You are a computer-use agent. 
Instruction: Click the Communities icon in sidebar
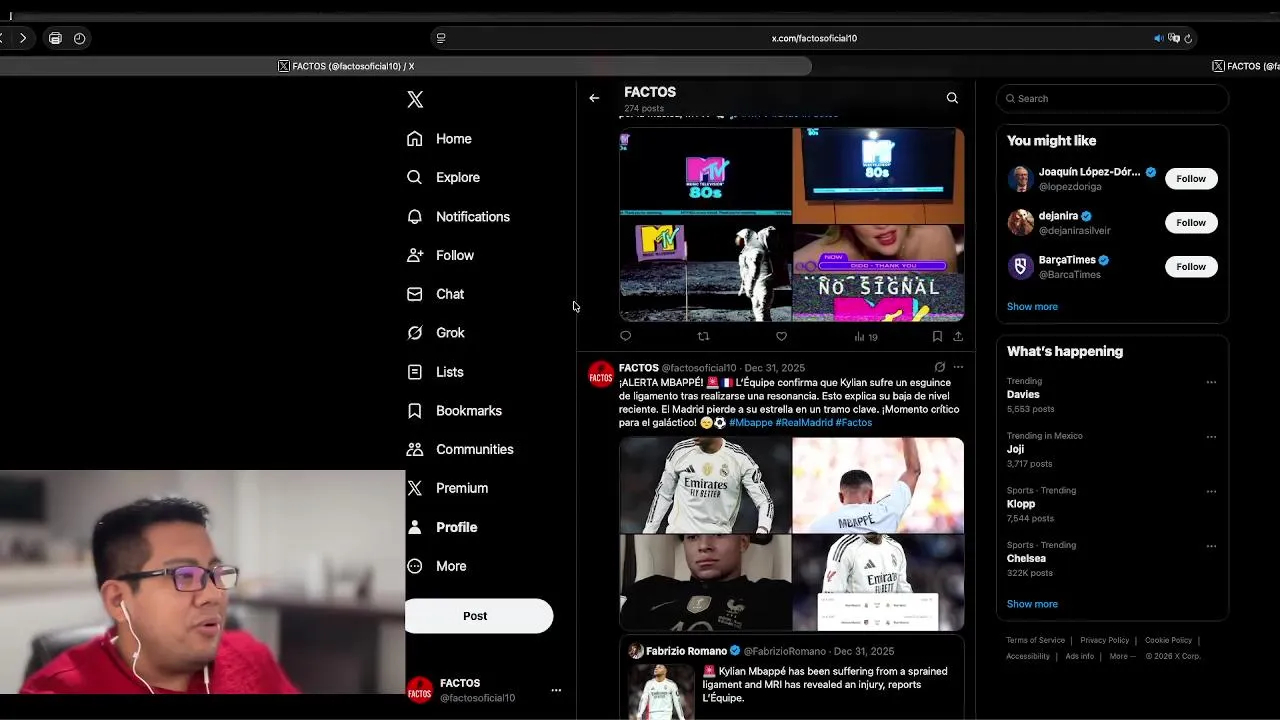(415, 449)
